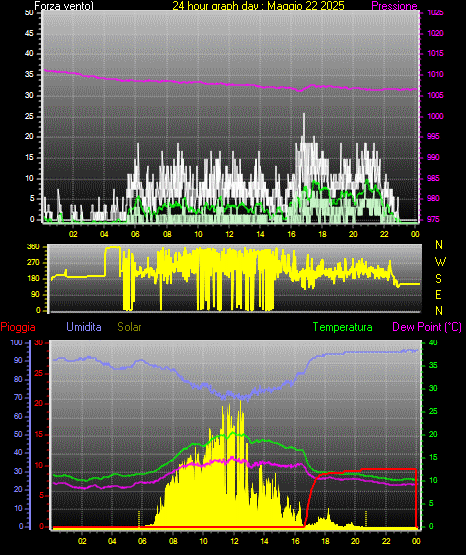The width and height of the screenshot is (466, 555).
Task: Click the Pressione legend label
Action: 394,6
